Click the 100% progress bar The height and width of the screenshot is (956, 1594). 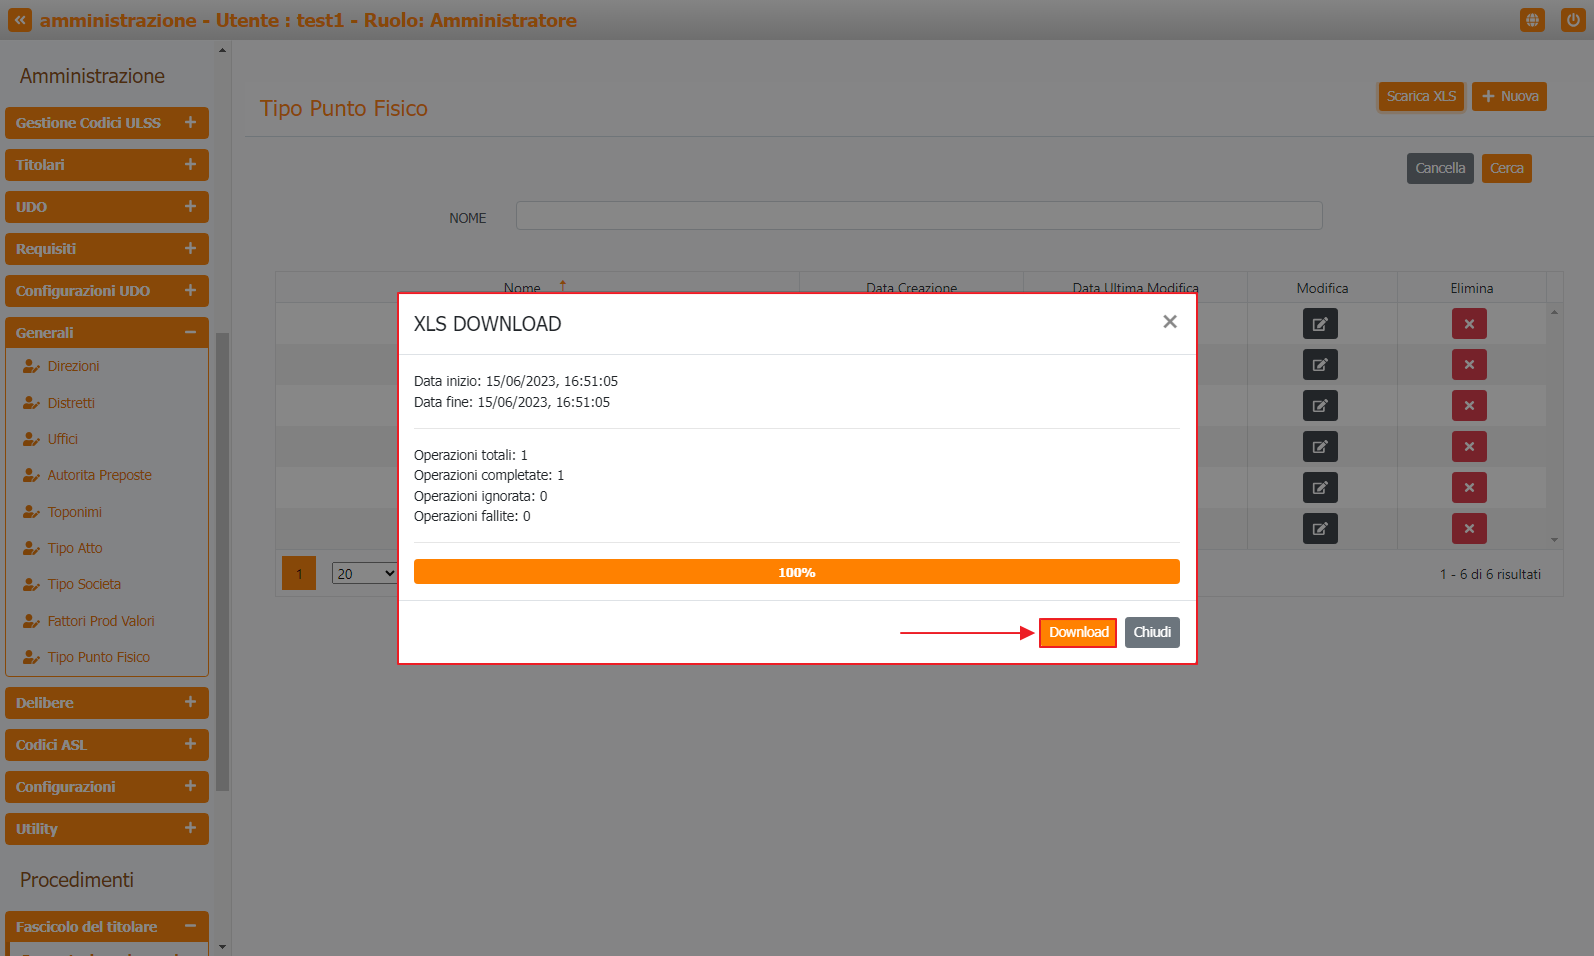[x=797, y=572]
